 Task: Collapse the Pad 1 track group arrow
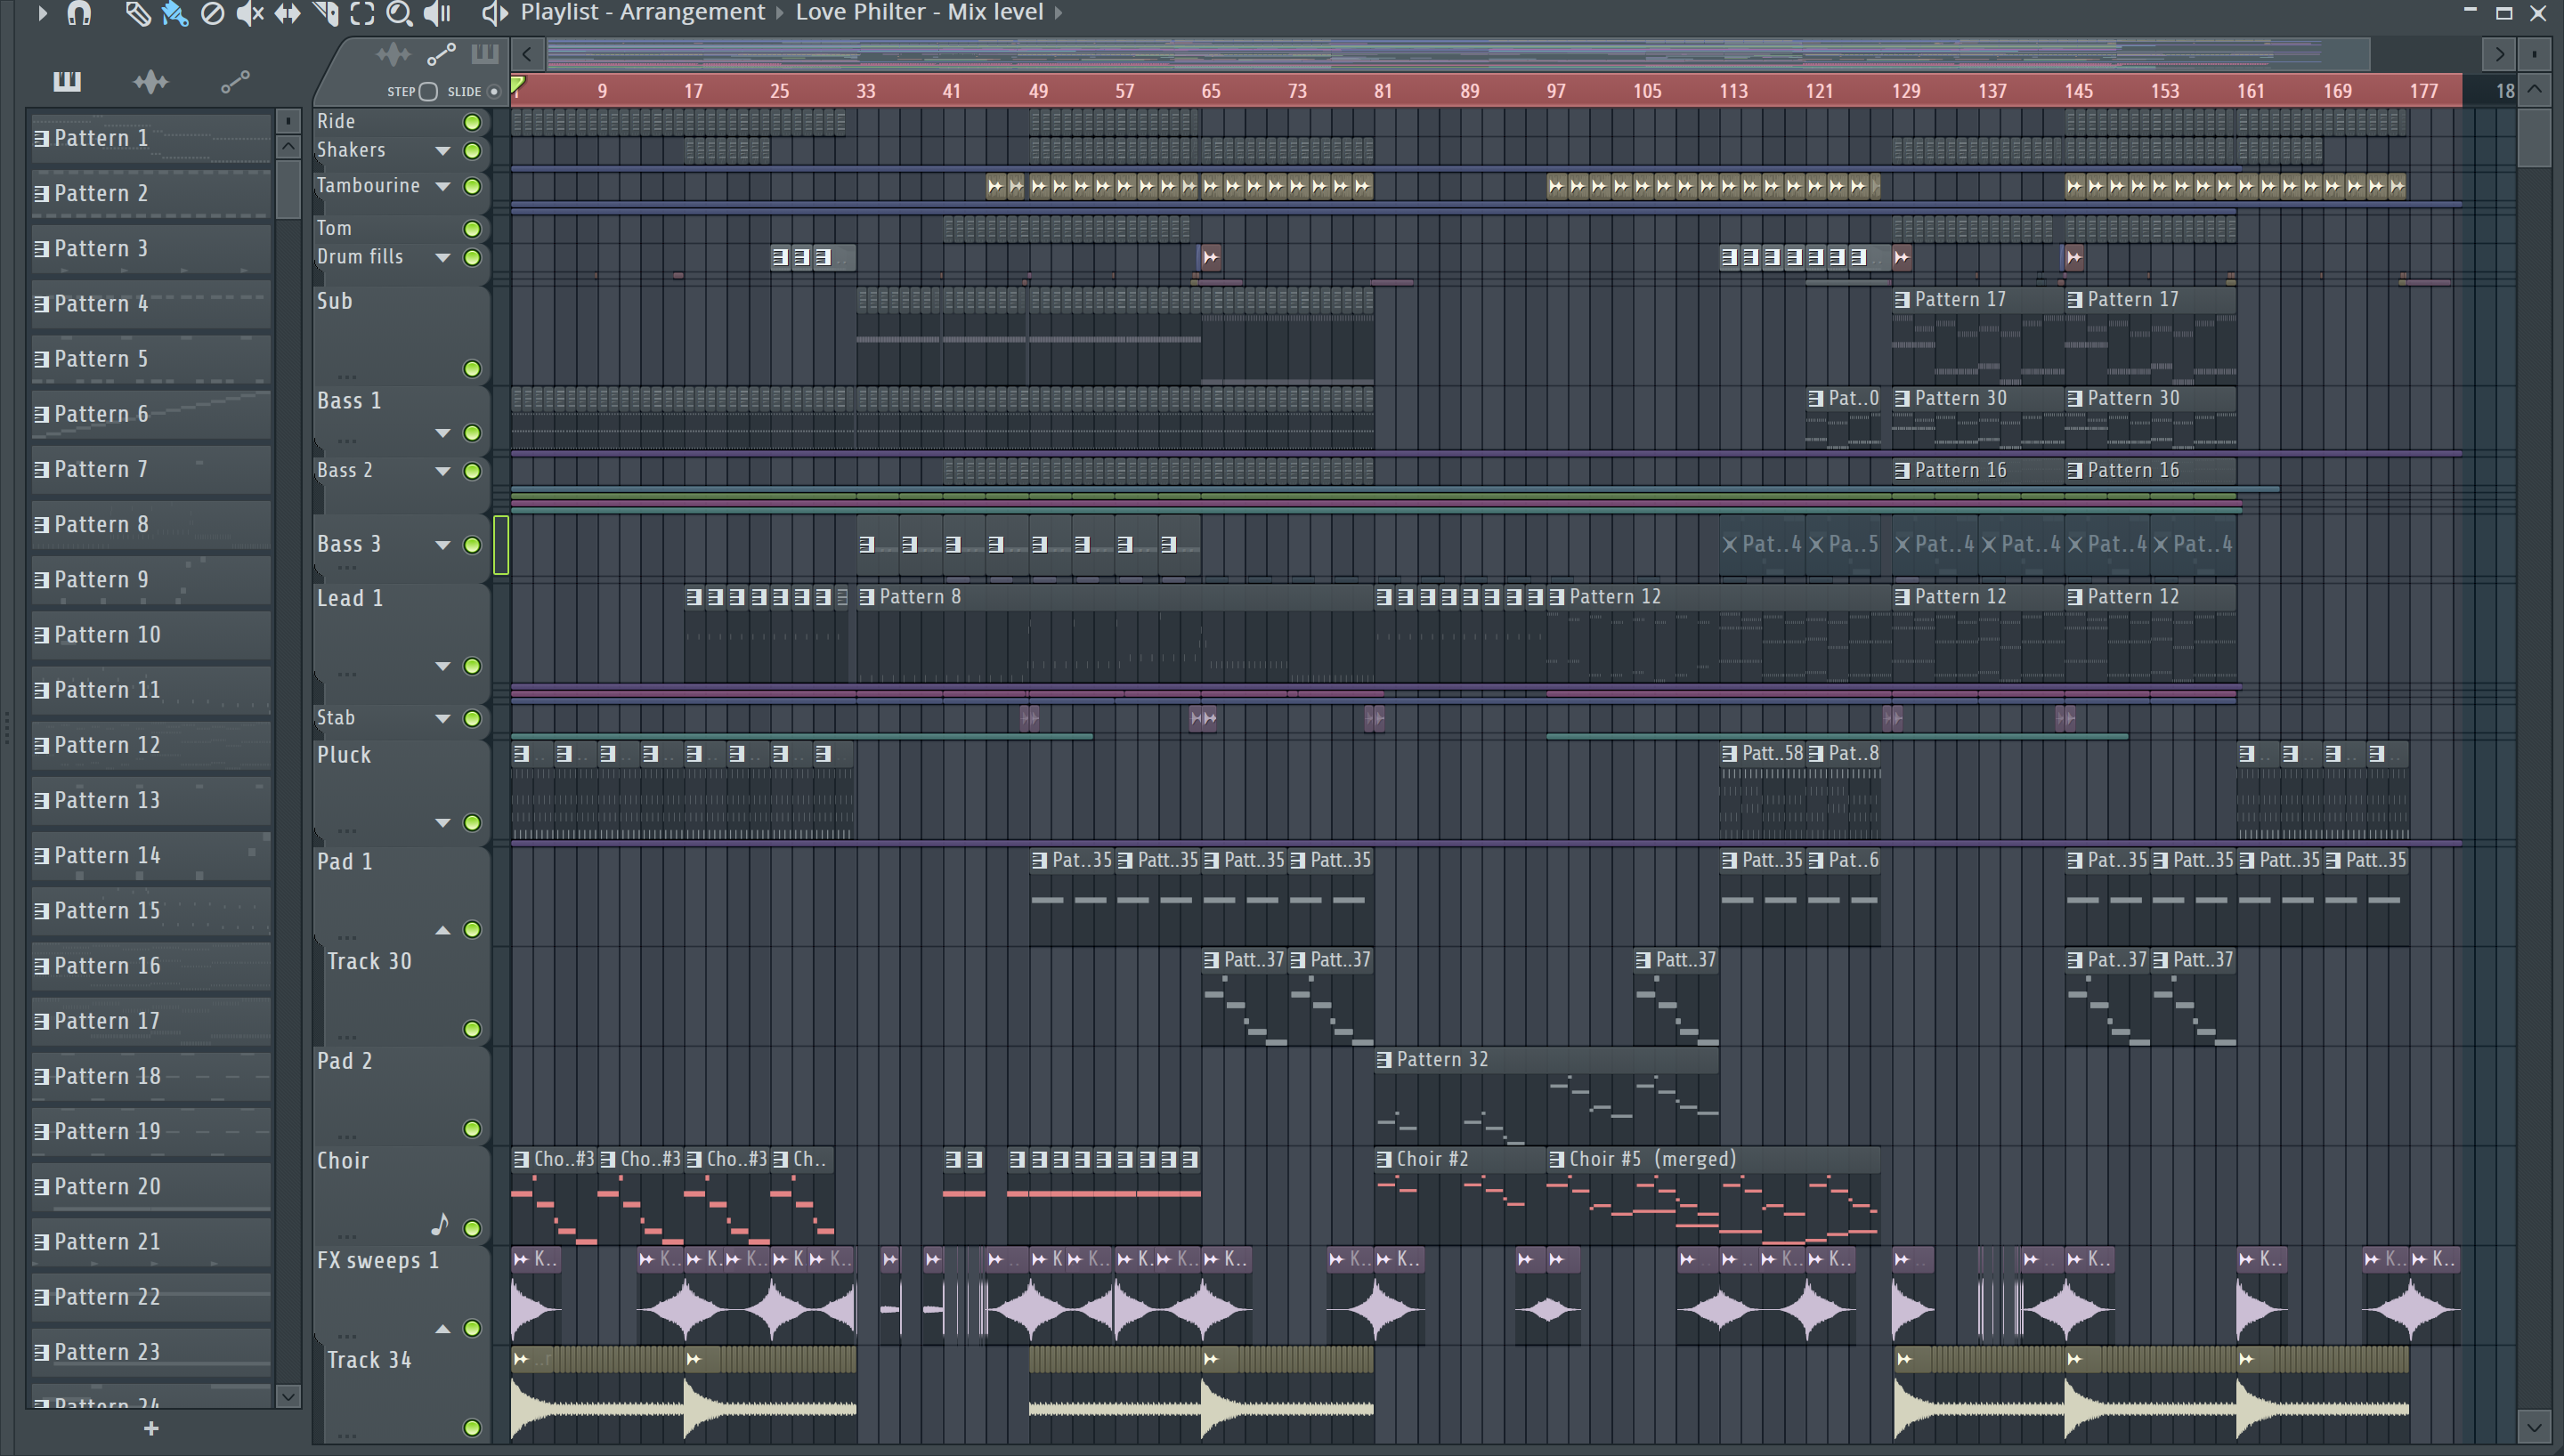coord(442,930)
